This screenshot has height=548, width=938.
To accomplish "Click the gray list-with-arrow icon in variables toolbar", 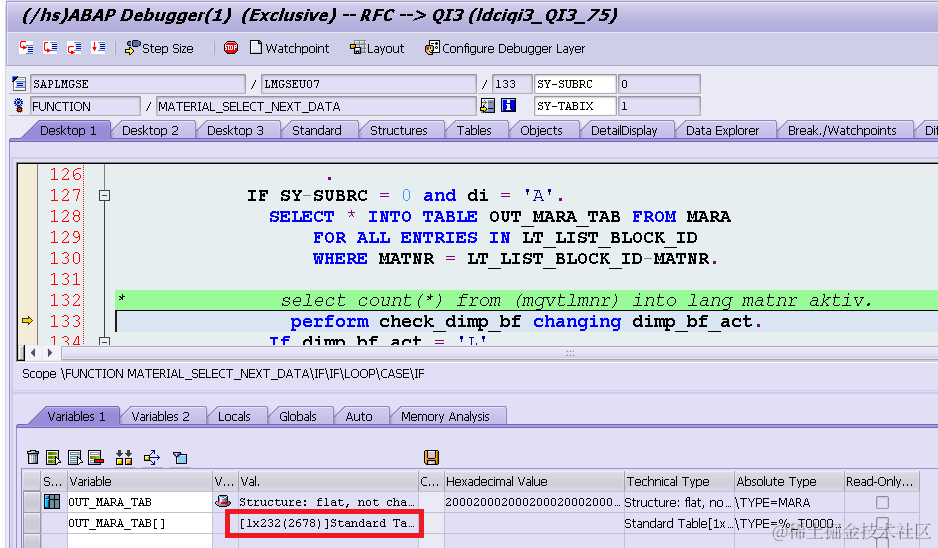I will click(75, 458).
